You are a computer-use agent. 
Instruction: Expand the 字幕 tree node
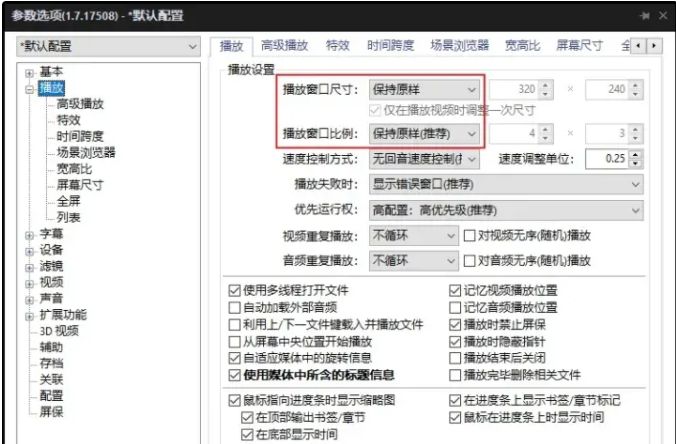pyautogui.click(x=29, y=235)
